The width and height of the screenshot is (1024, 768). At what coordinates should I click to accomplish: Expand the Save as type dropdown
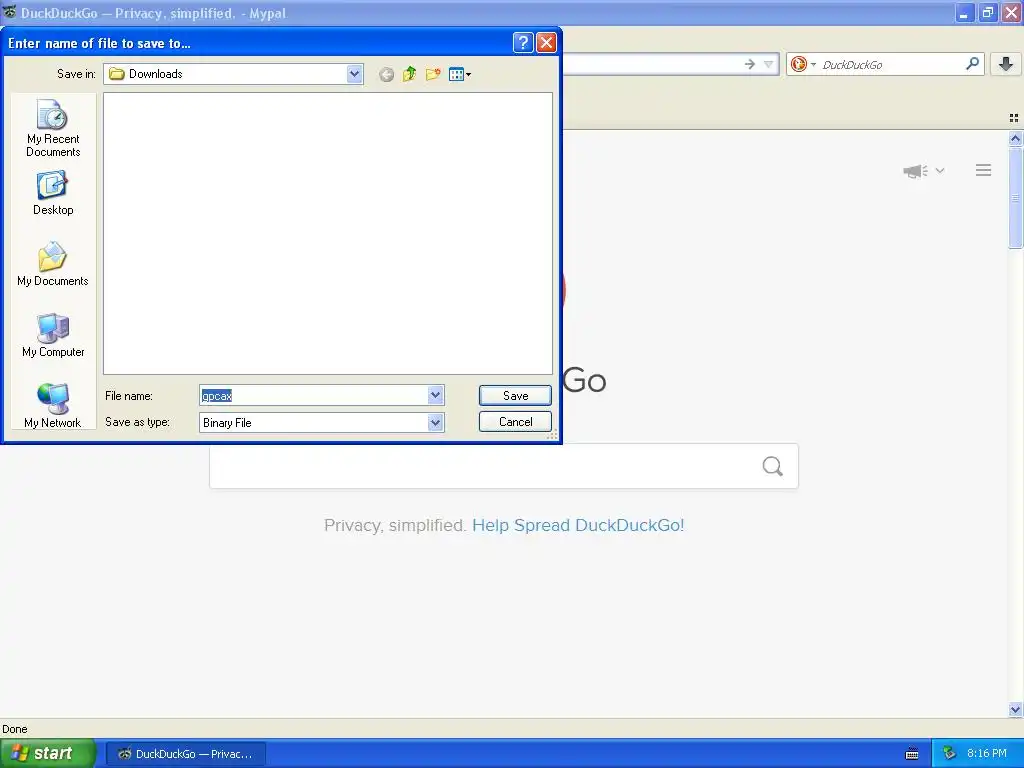coord(436,423)
